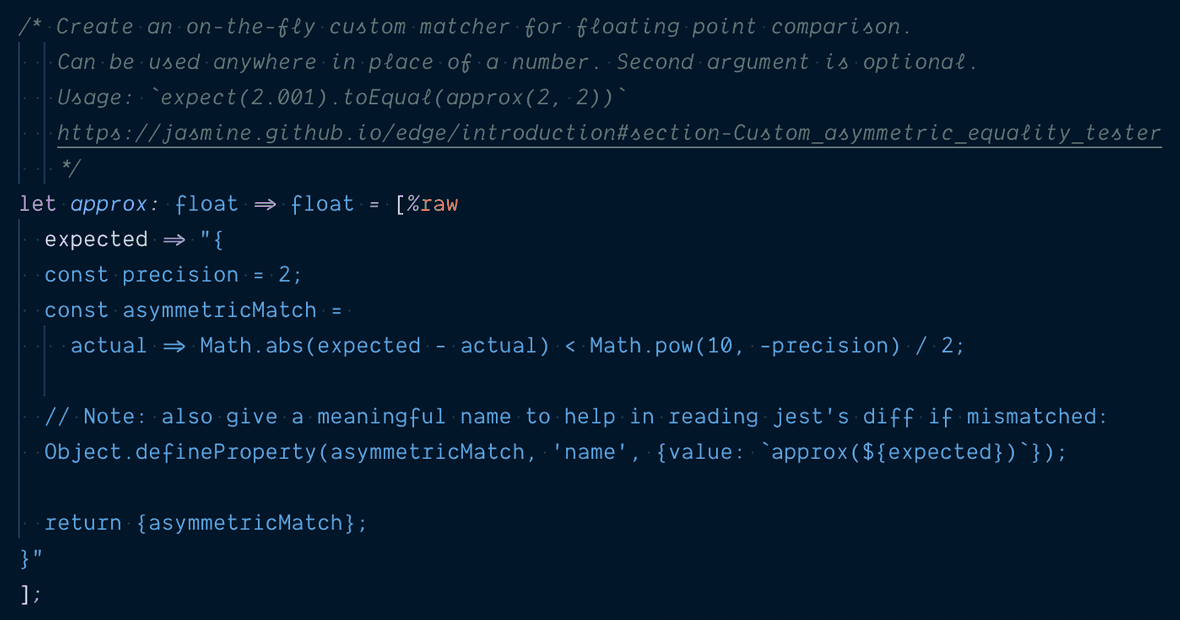
Task: Click the opening "/*" comment marker
Action: [x=31, y=27]
